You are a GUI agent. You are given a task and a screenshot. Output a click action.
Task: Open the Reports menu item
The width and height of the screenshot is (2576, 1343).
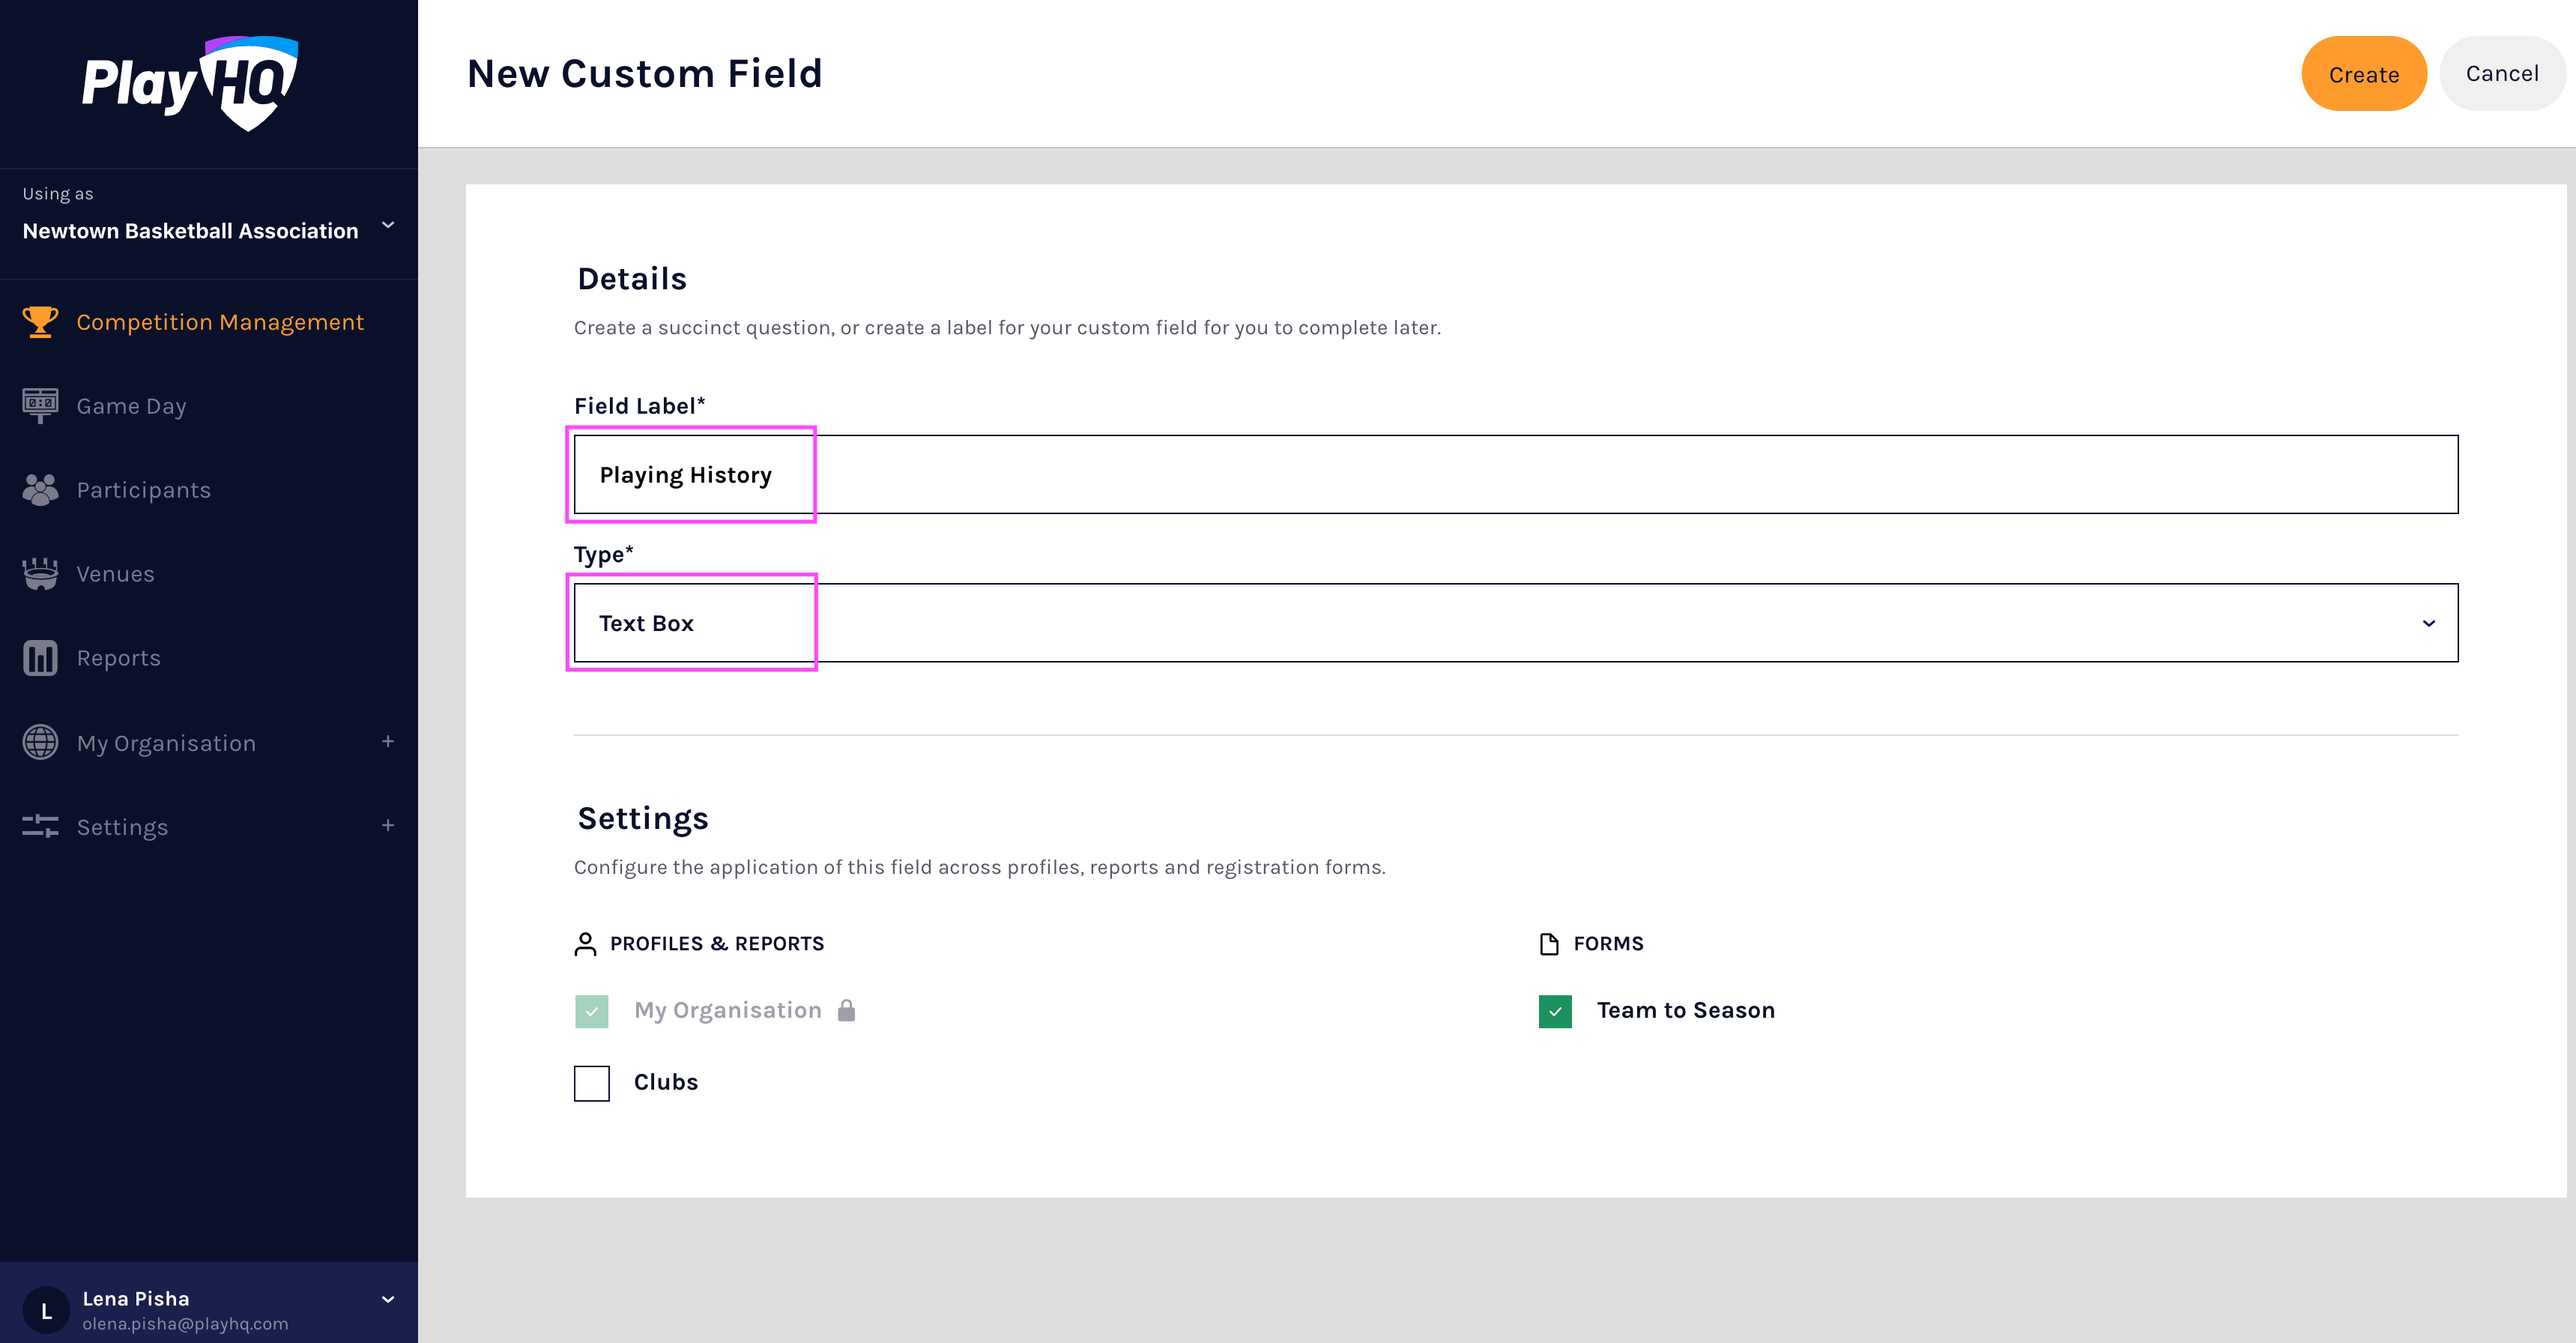click(x=118, y=658)
